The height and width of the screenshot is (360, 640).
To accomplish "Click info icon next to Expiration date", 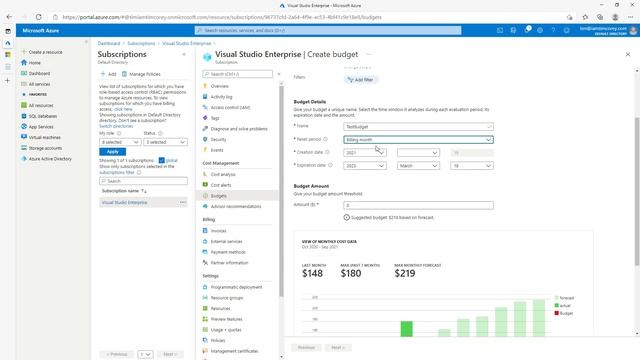I will tap(330, 165).
